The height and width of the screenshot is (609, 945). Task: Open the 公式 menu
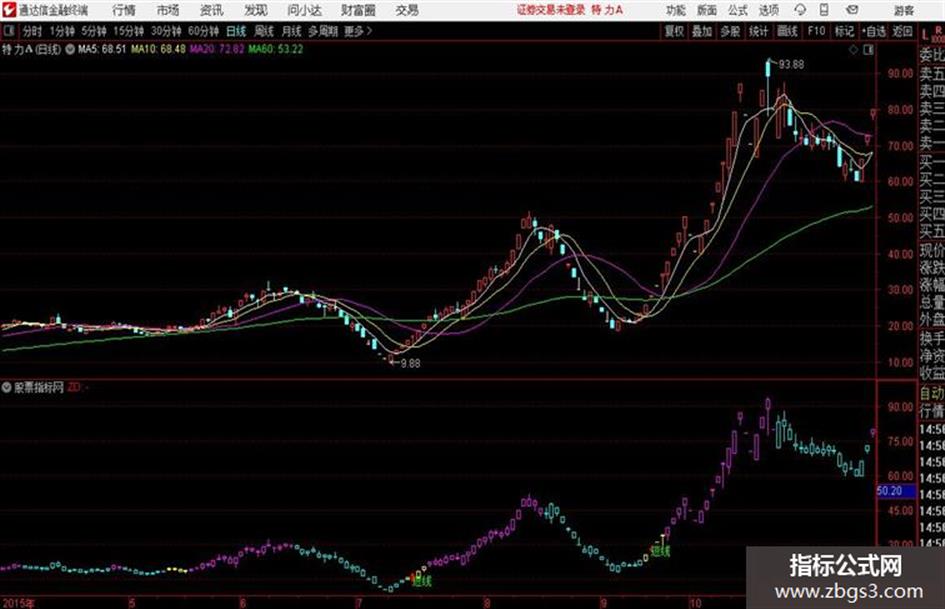pos(738,10)
